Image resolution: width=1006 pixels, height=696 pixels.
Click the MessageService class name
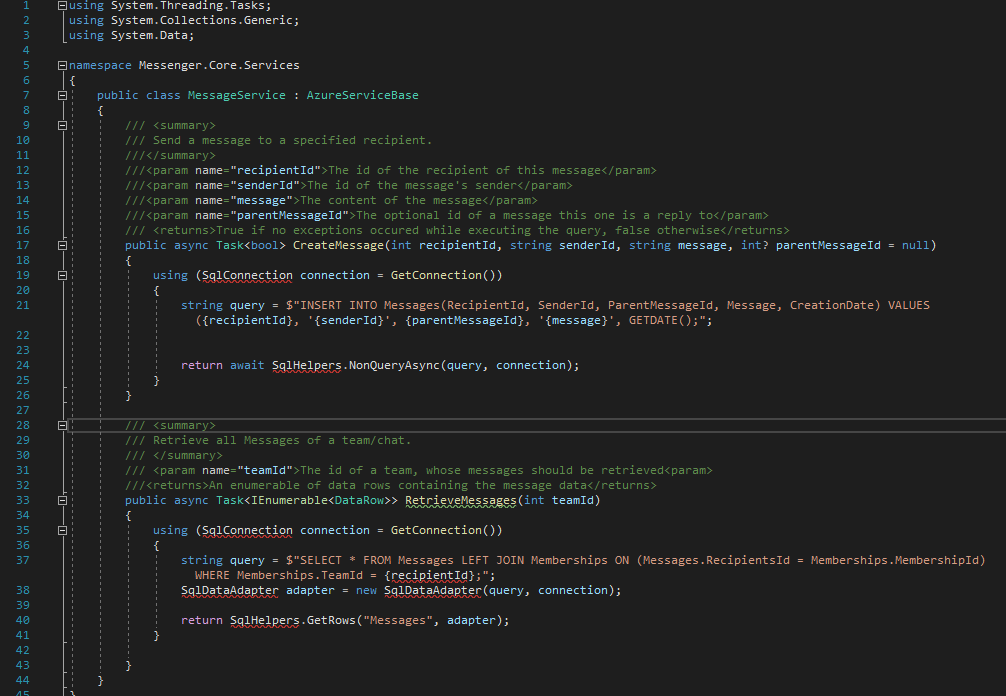coord(237,95)
